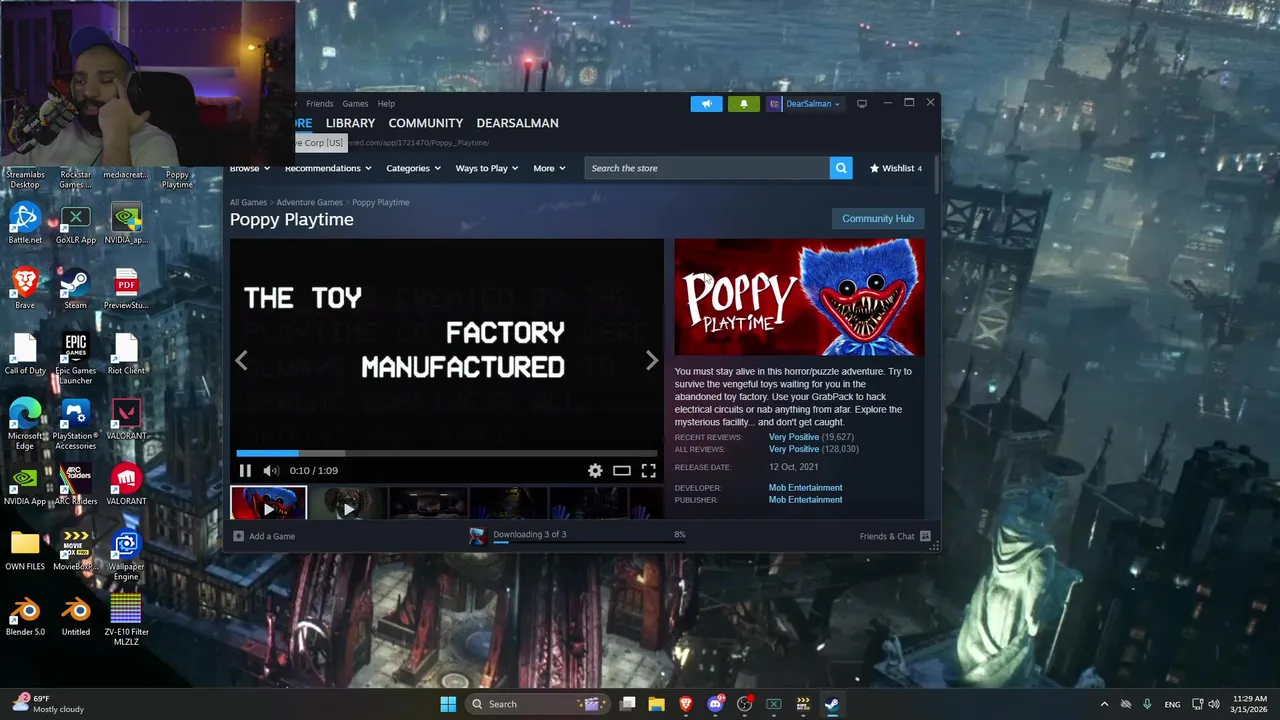Image resolution: width=1280 pixels, height=720 pixels.
Task: Open recent reviews Very Positive link
Action: (x=794, y=437)
